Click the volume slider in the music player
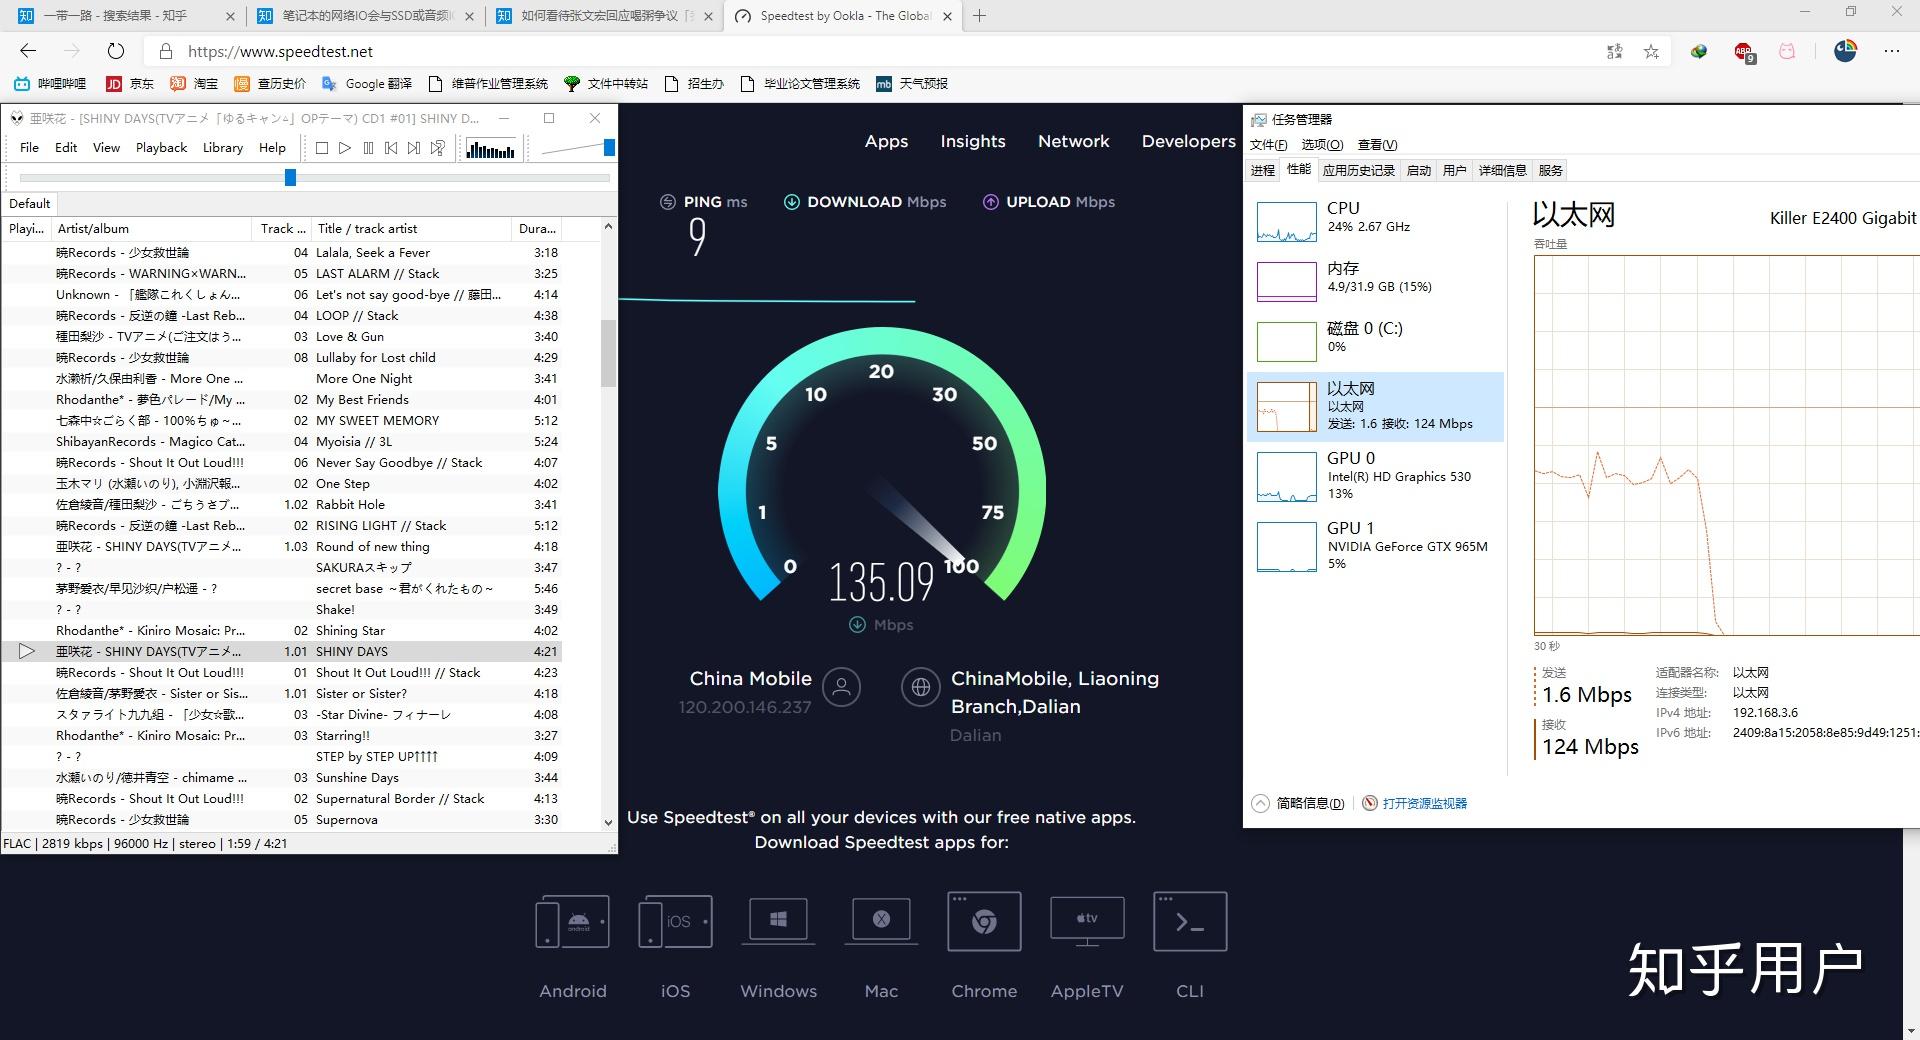 click(577, 148)
